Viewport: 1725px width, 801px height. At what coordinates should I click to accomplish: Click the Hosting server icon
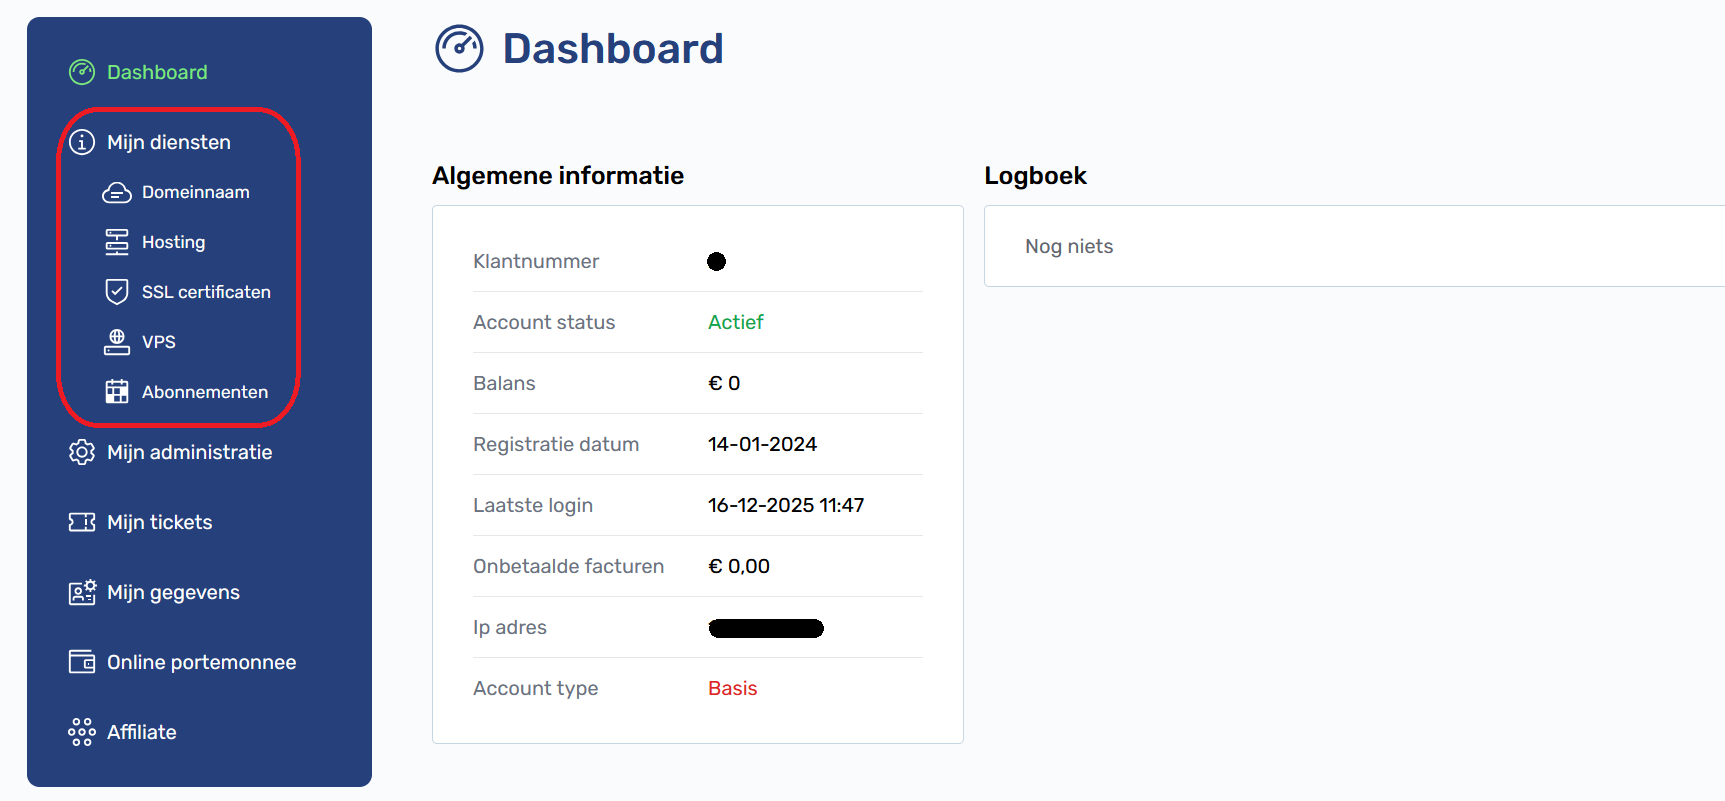(117, 242)
